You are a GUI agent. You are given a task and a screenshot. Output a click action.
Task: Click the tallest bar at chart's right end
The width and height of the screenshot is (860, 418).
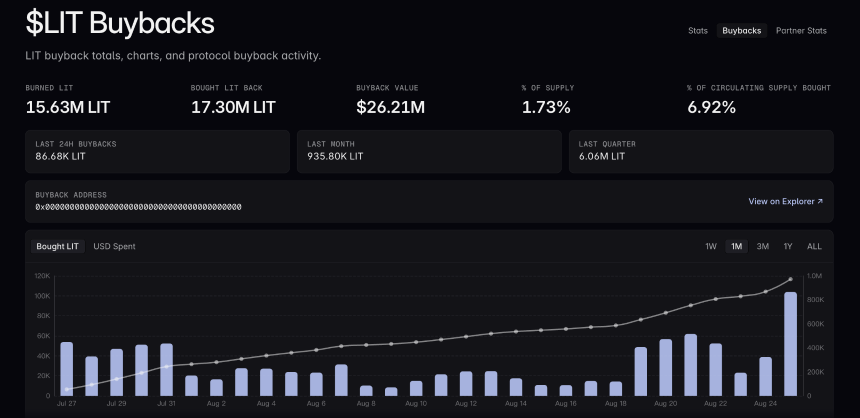coord(790,344)
